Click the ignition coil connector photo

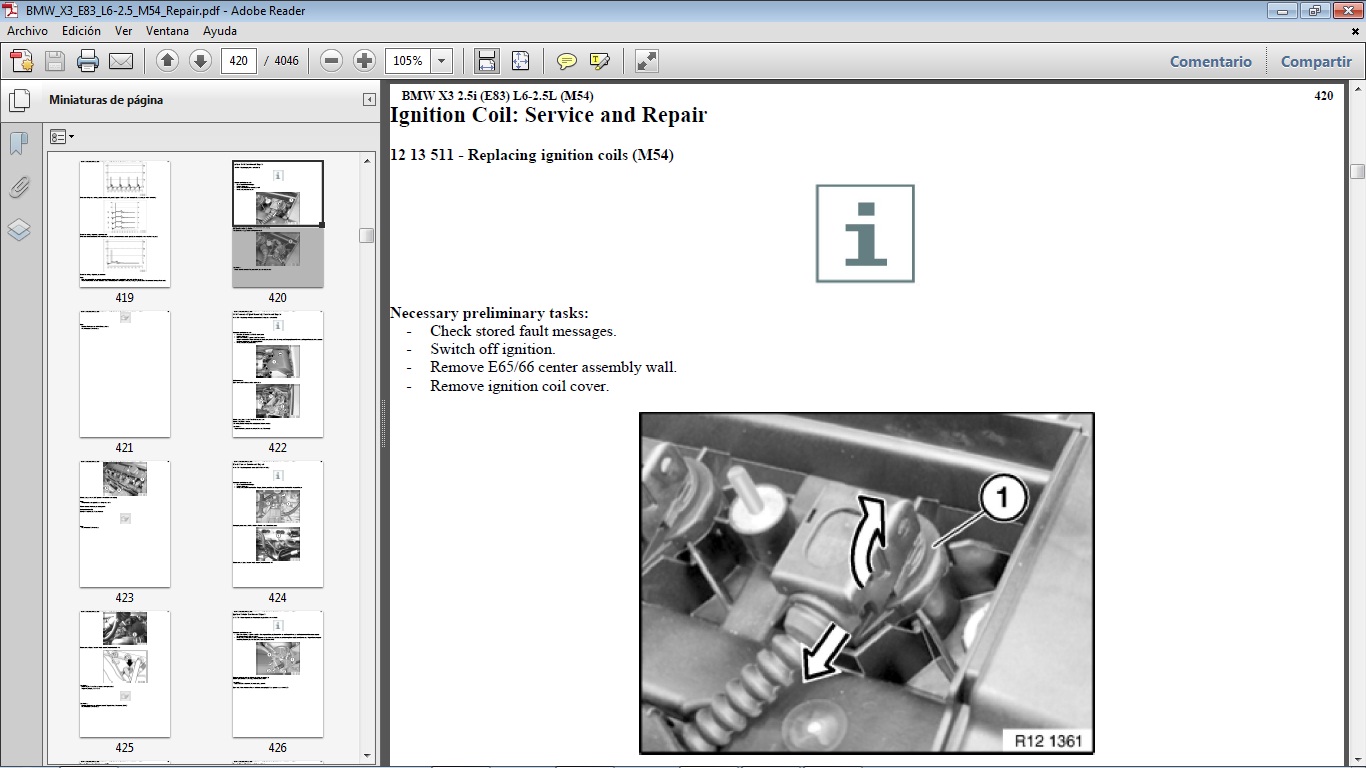coord(867,583)
